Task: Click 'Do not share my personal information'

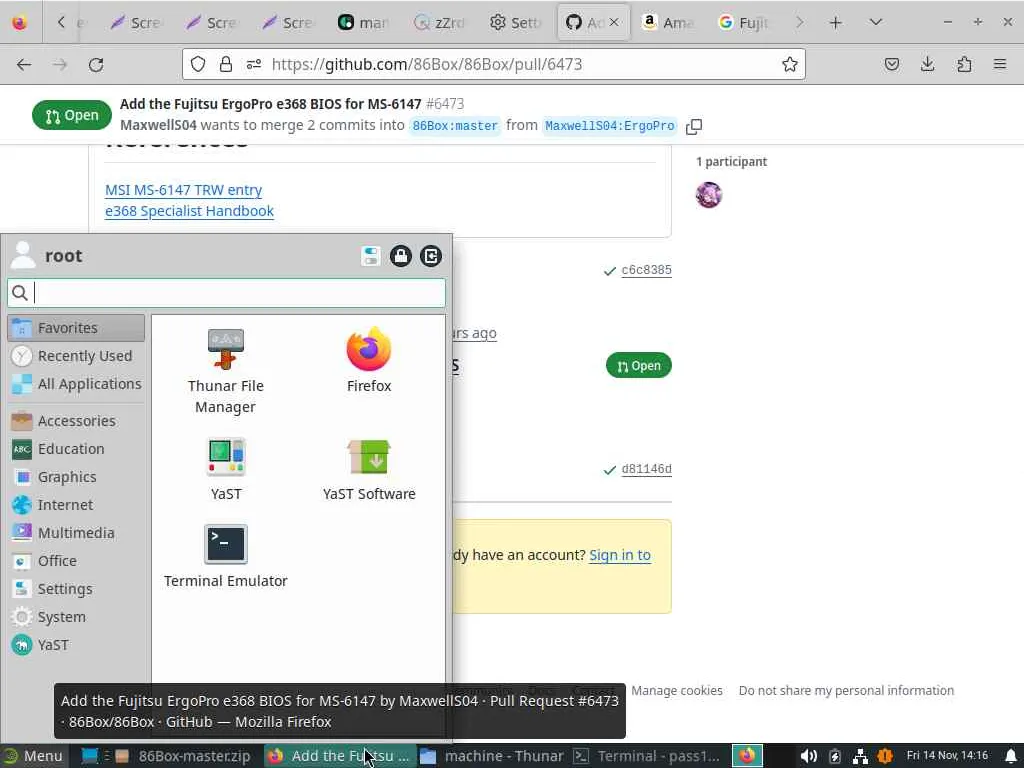Action: click(846, 690)
